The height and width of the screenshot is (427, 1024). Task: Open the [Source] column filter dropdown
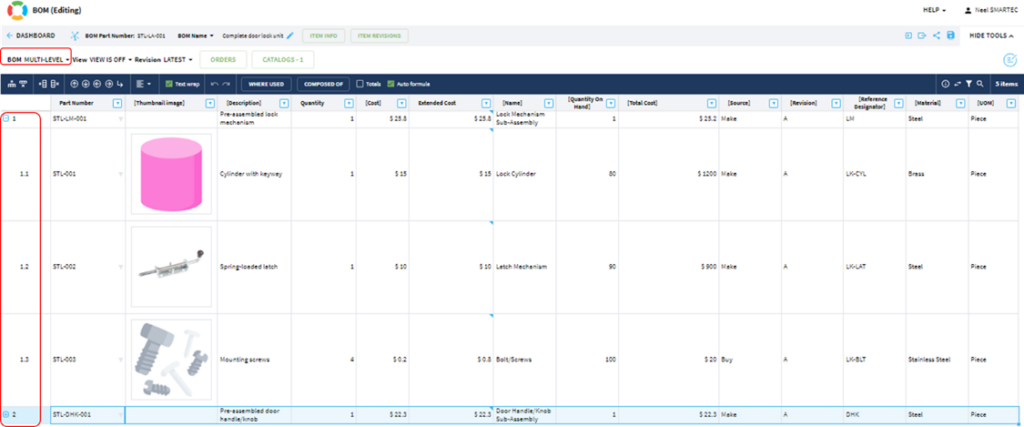click(773, 103)
